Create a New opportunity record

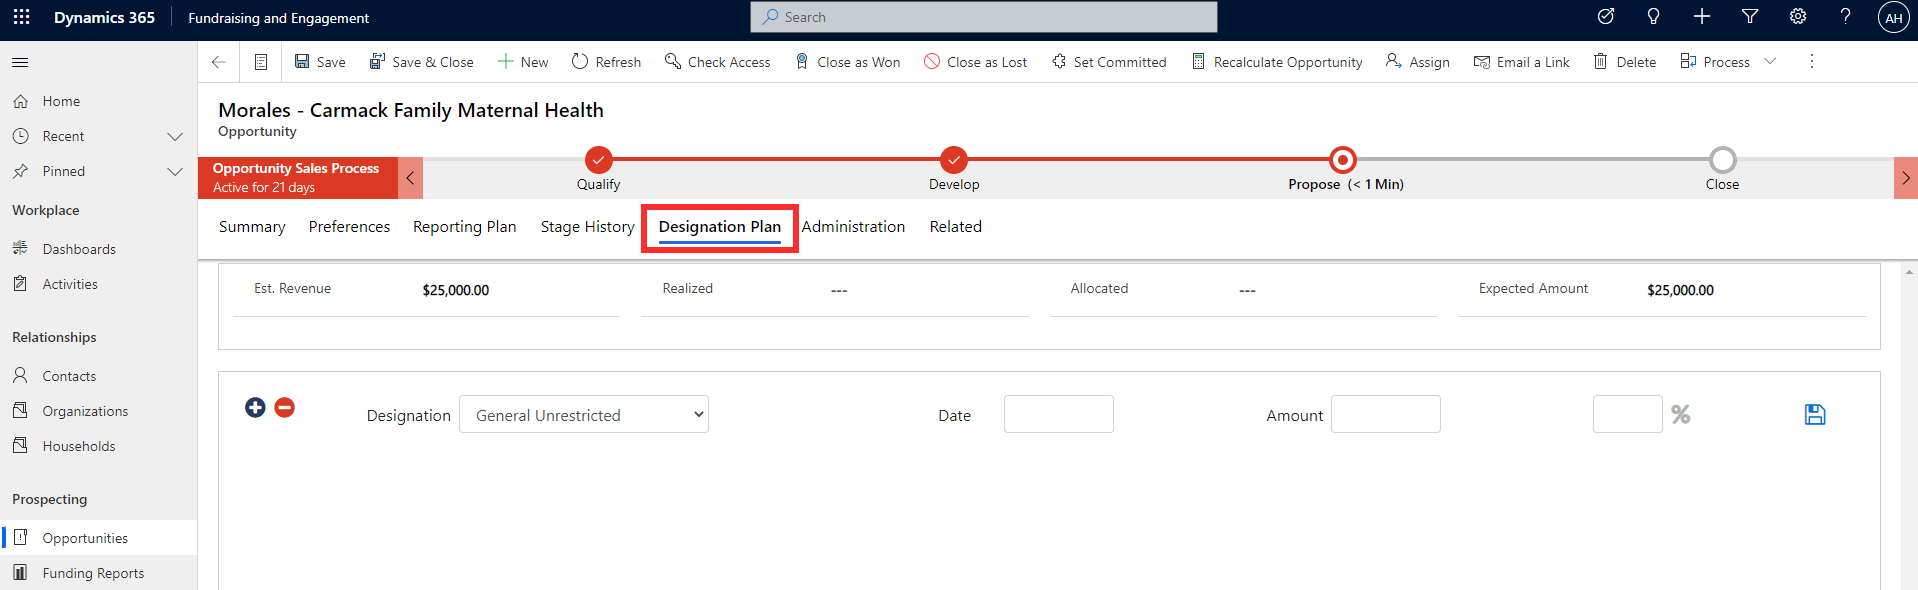pos(523,62)
